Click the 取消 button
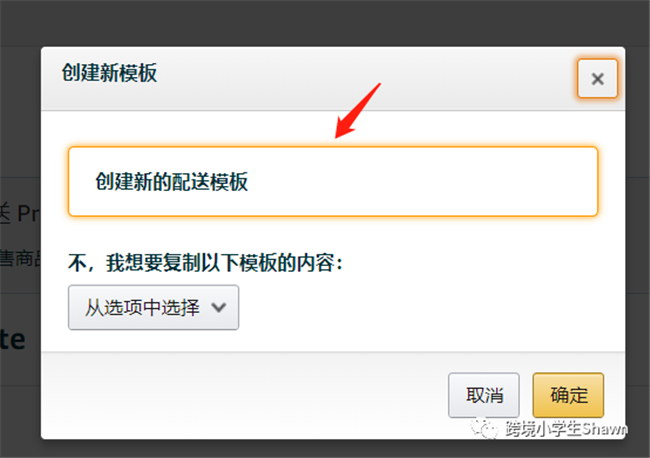Screen dimensions: 650x458 [x=484, y=395]
